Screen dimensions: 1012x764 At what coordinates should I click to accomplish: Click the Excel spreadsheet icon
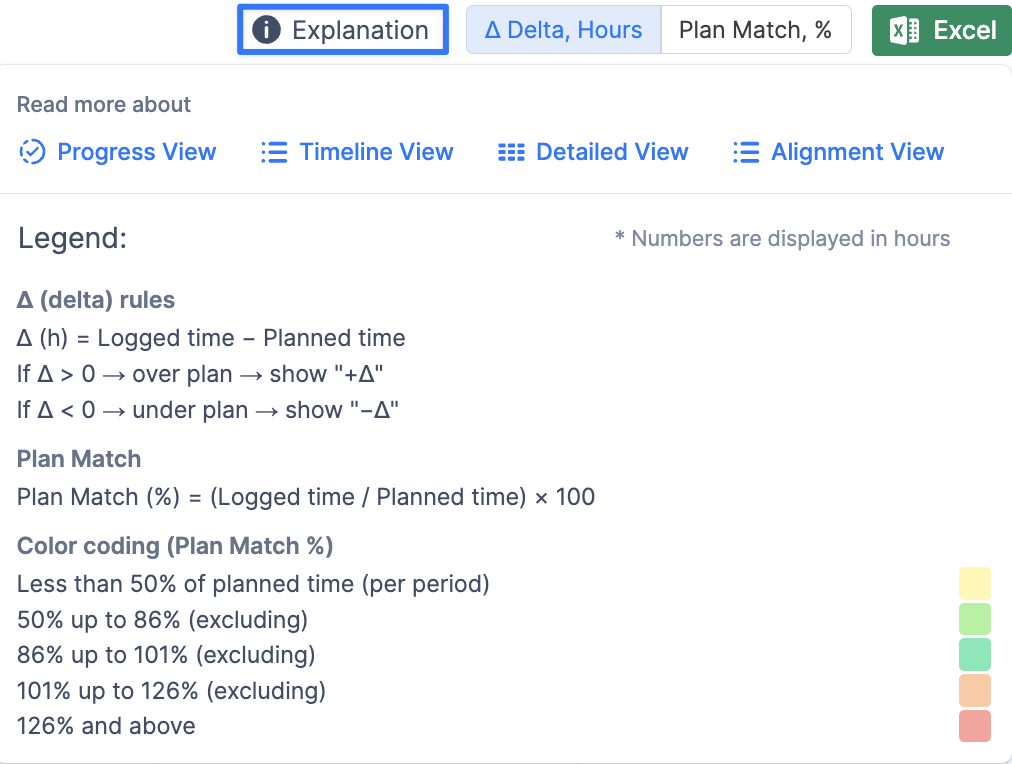click(904, 30)
